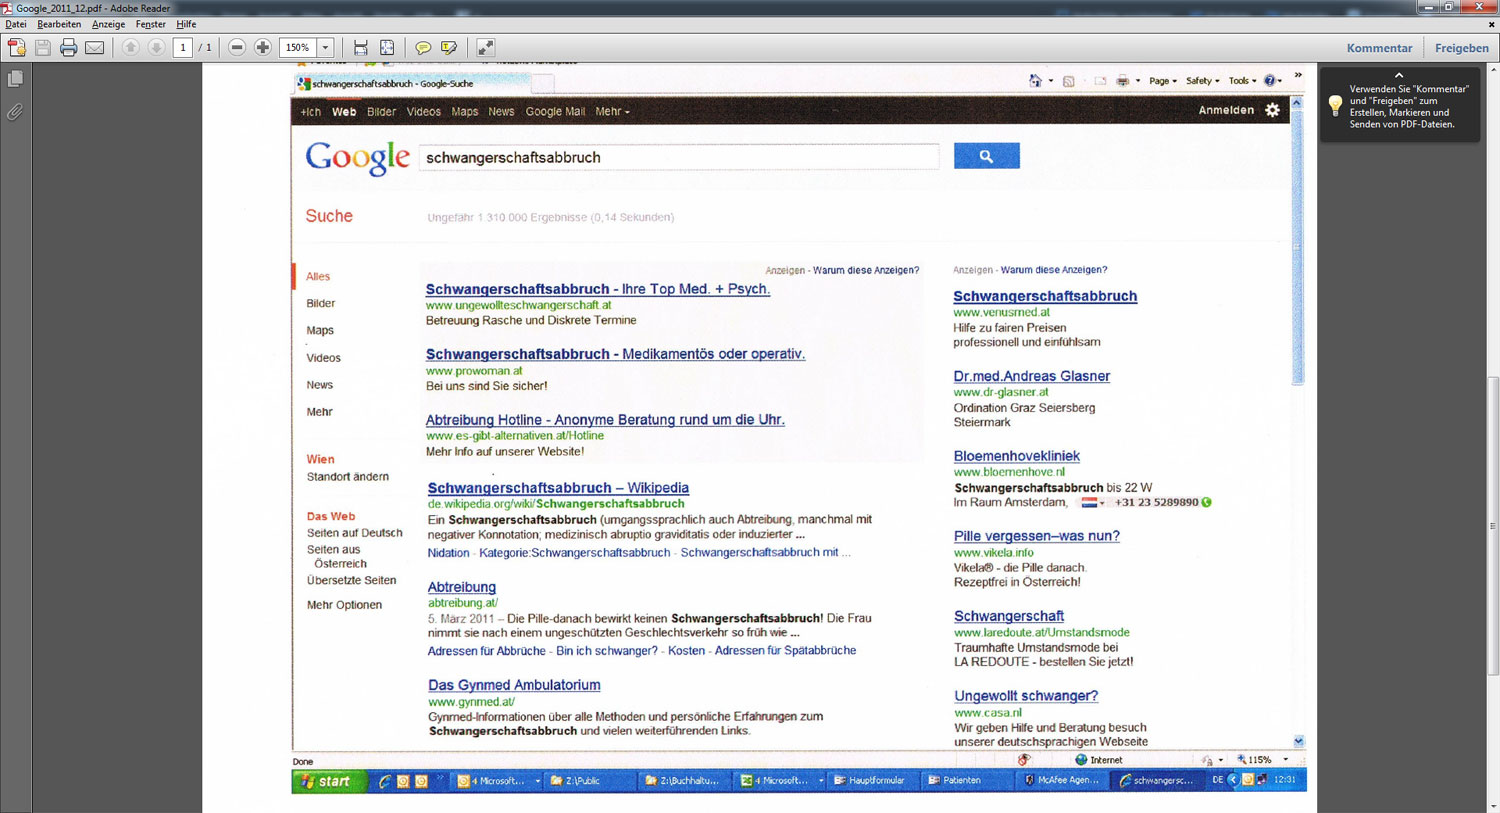
Task: Click Seiten auf Deutsch in the sidebar
Action: [x=354, y=533]
